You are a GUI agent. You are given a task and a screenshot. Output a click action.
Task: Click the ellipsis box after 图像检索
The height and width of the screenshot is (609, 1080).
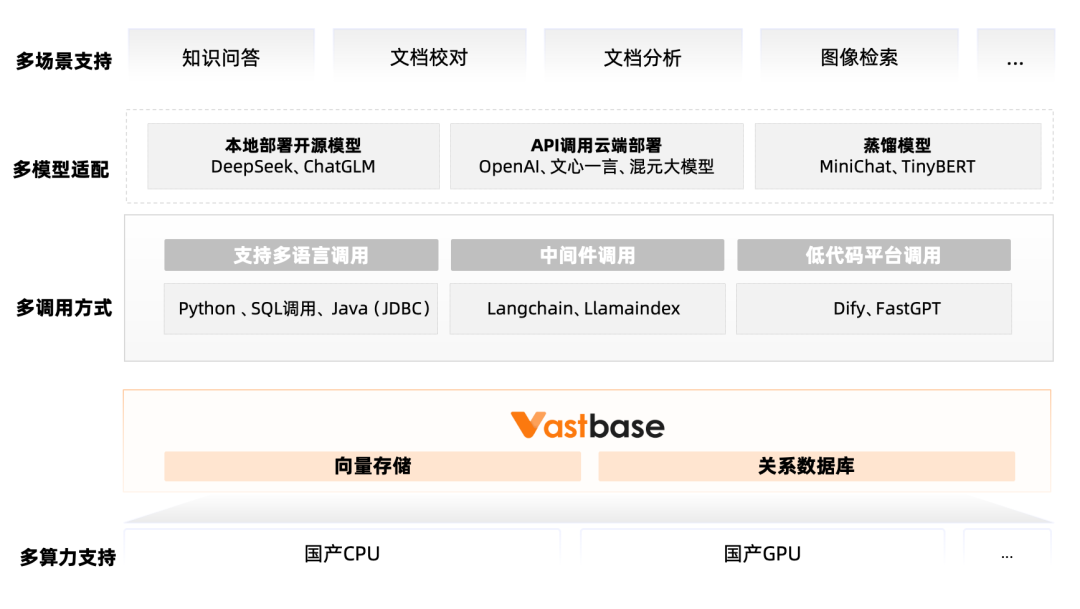[1015, 56]
